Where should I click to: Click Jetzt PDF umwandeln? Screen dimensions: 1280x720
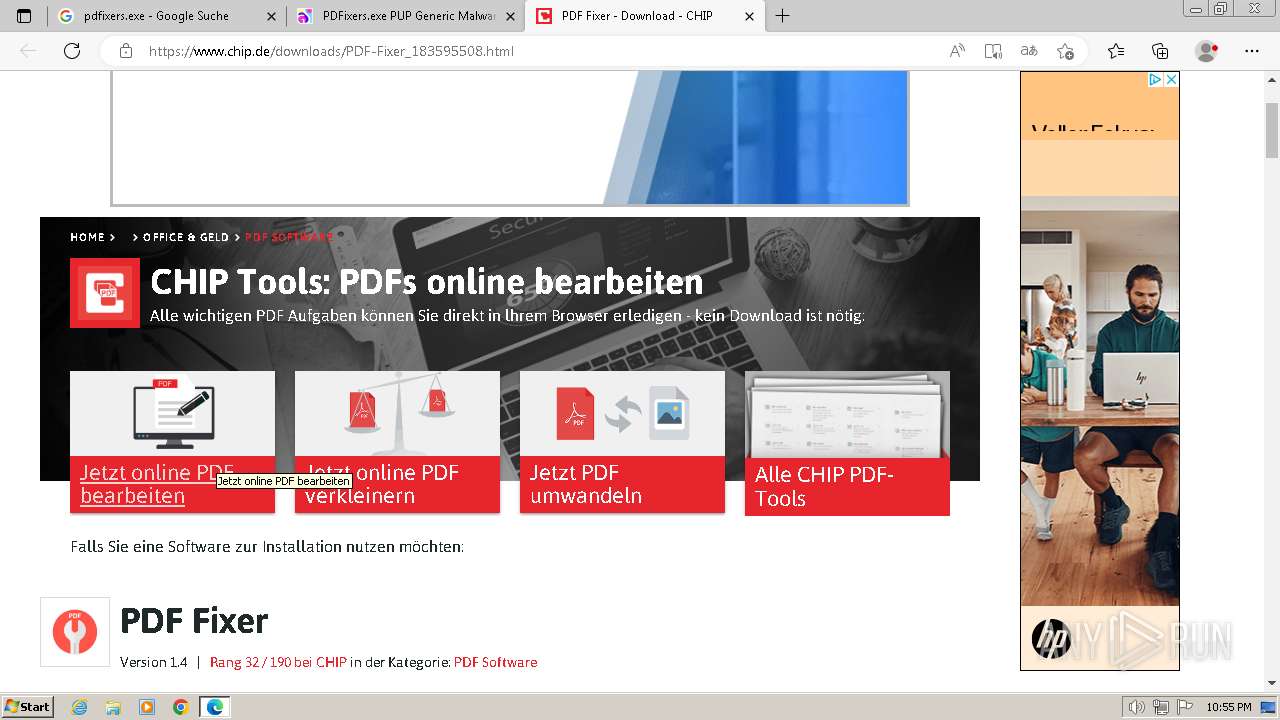(x=586, y=484)
